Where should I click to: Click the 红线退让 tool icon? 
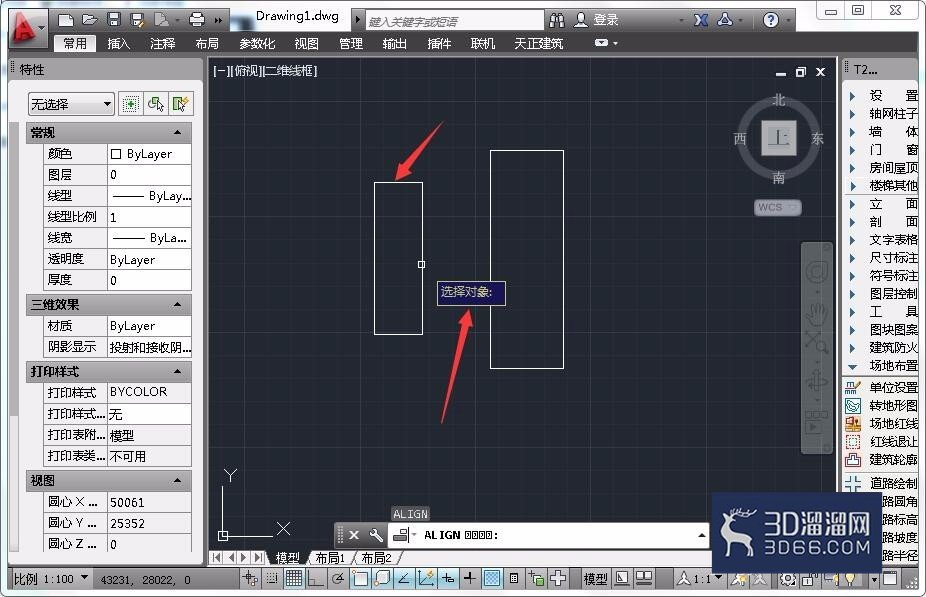tap(853, 442)
